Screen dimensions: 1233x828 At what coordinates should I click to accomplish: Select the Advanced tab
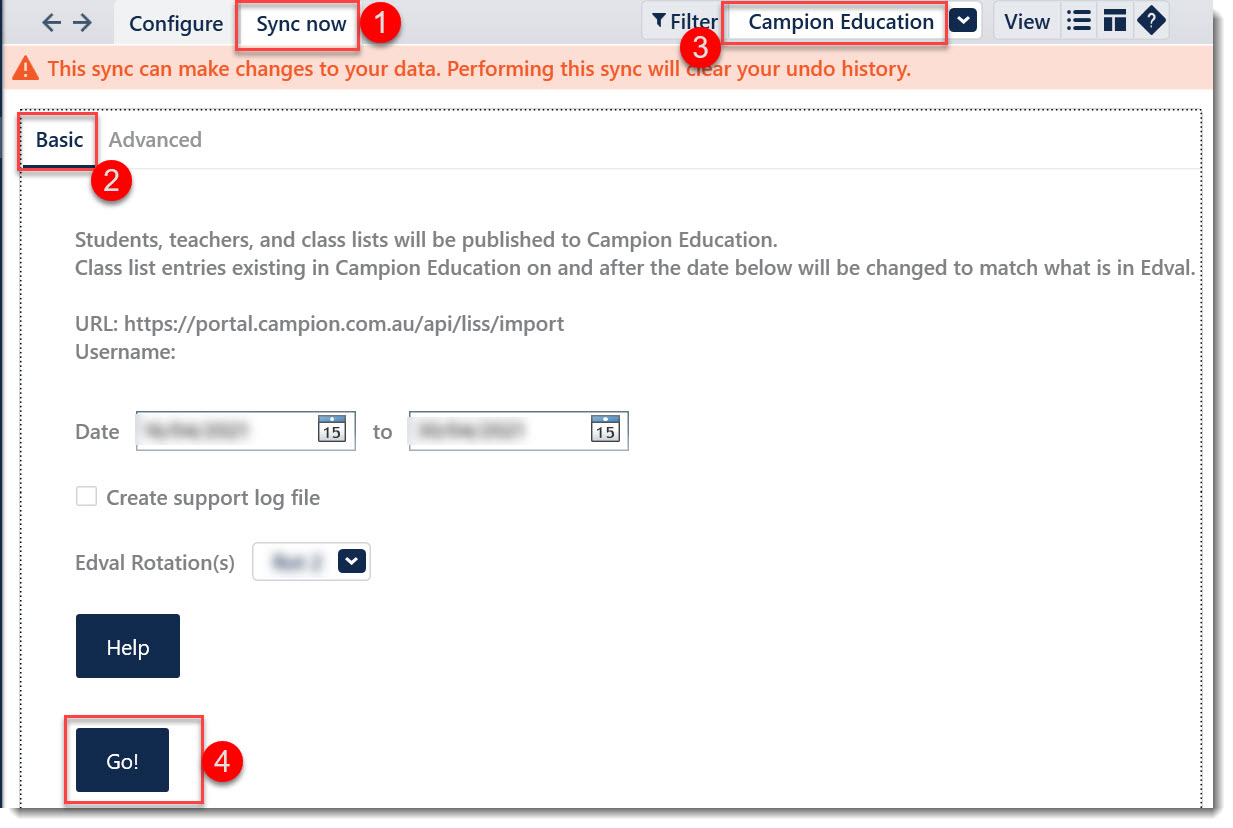[x=155, y=140]
